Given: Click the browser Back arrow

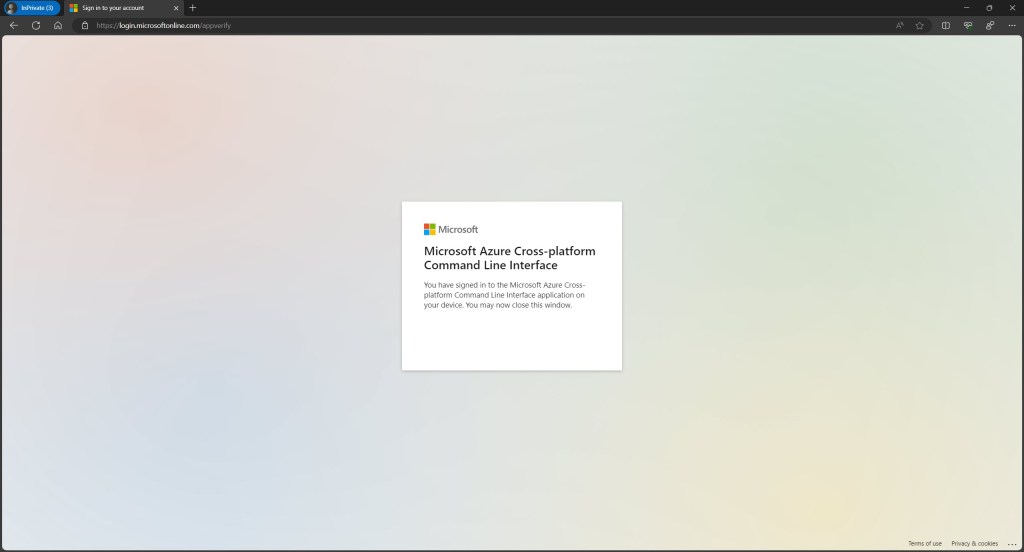Looking at the screenshot, I should [x=13, y=25].
